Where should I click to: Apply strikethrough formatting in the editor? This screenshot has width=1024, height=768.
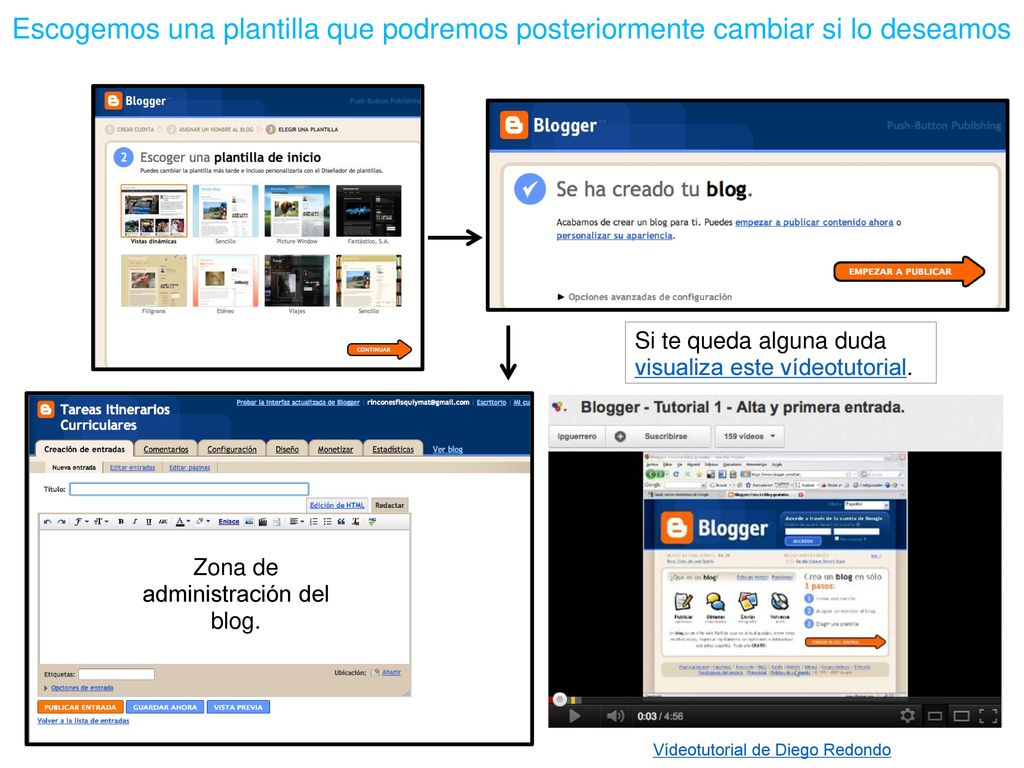coord(163,522)
